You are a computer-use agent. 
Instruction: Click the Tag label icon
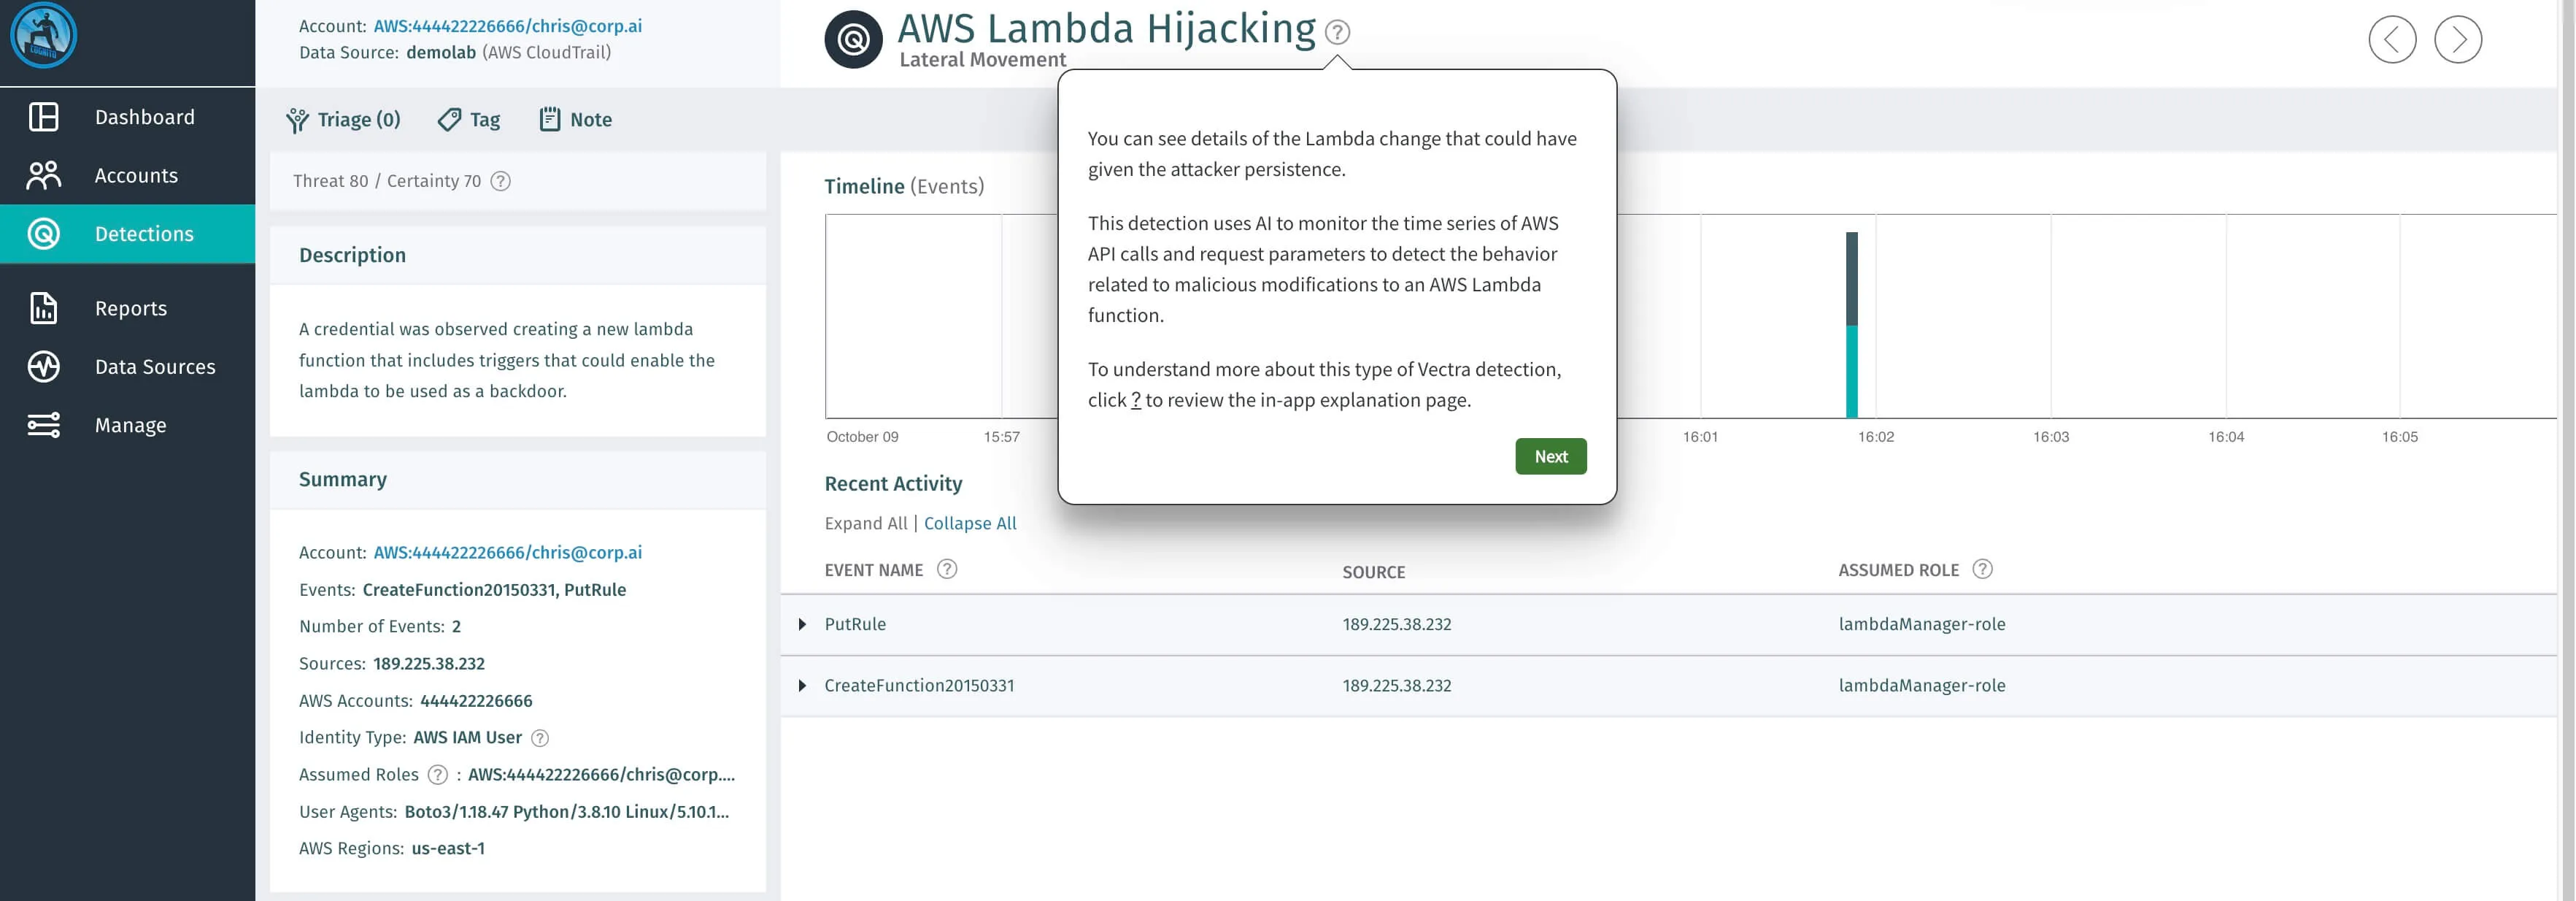pos(449,120)
